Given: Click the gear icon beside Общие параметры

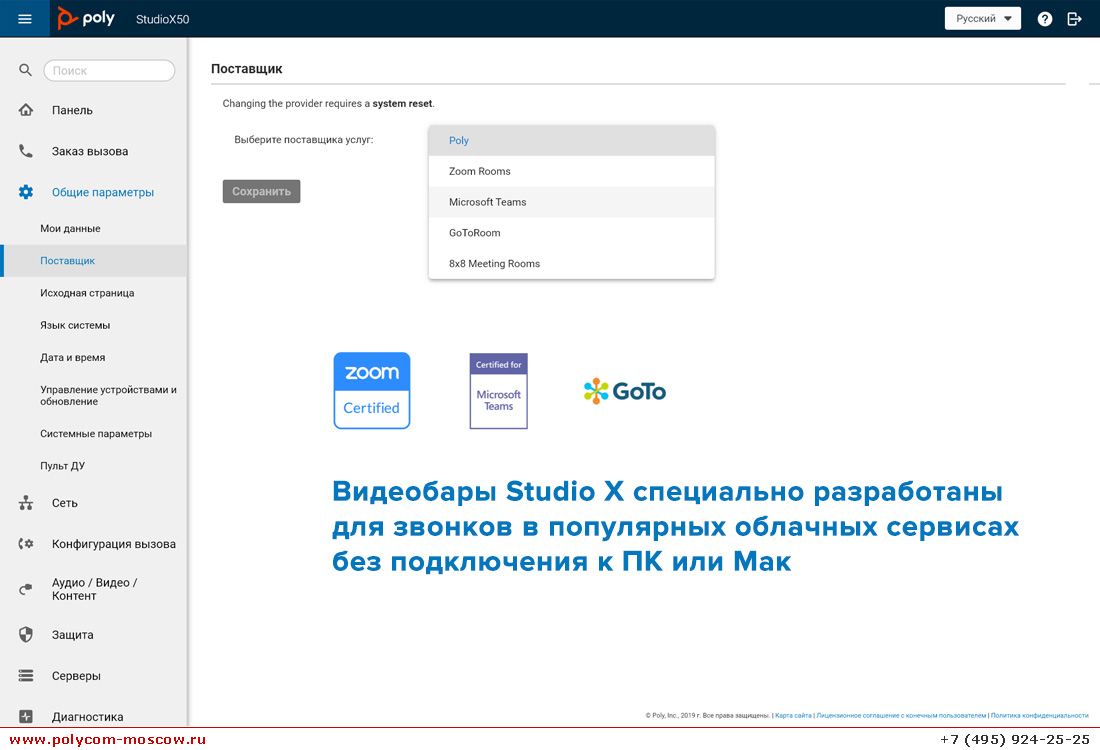Looking at the screenshot, I should (26, 192).
